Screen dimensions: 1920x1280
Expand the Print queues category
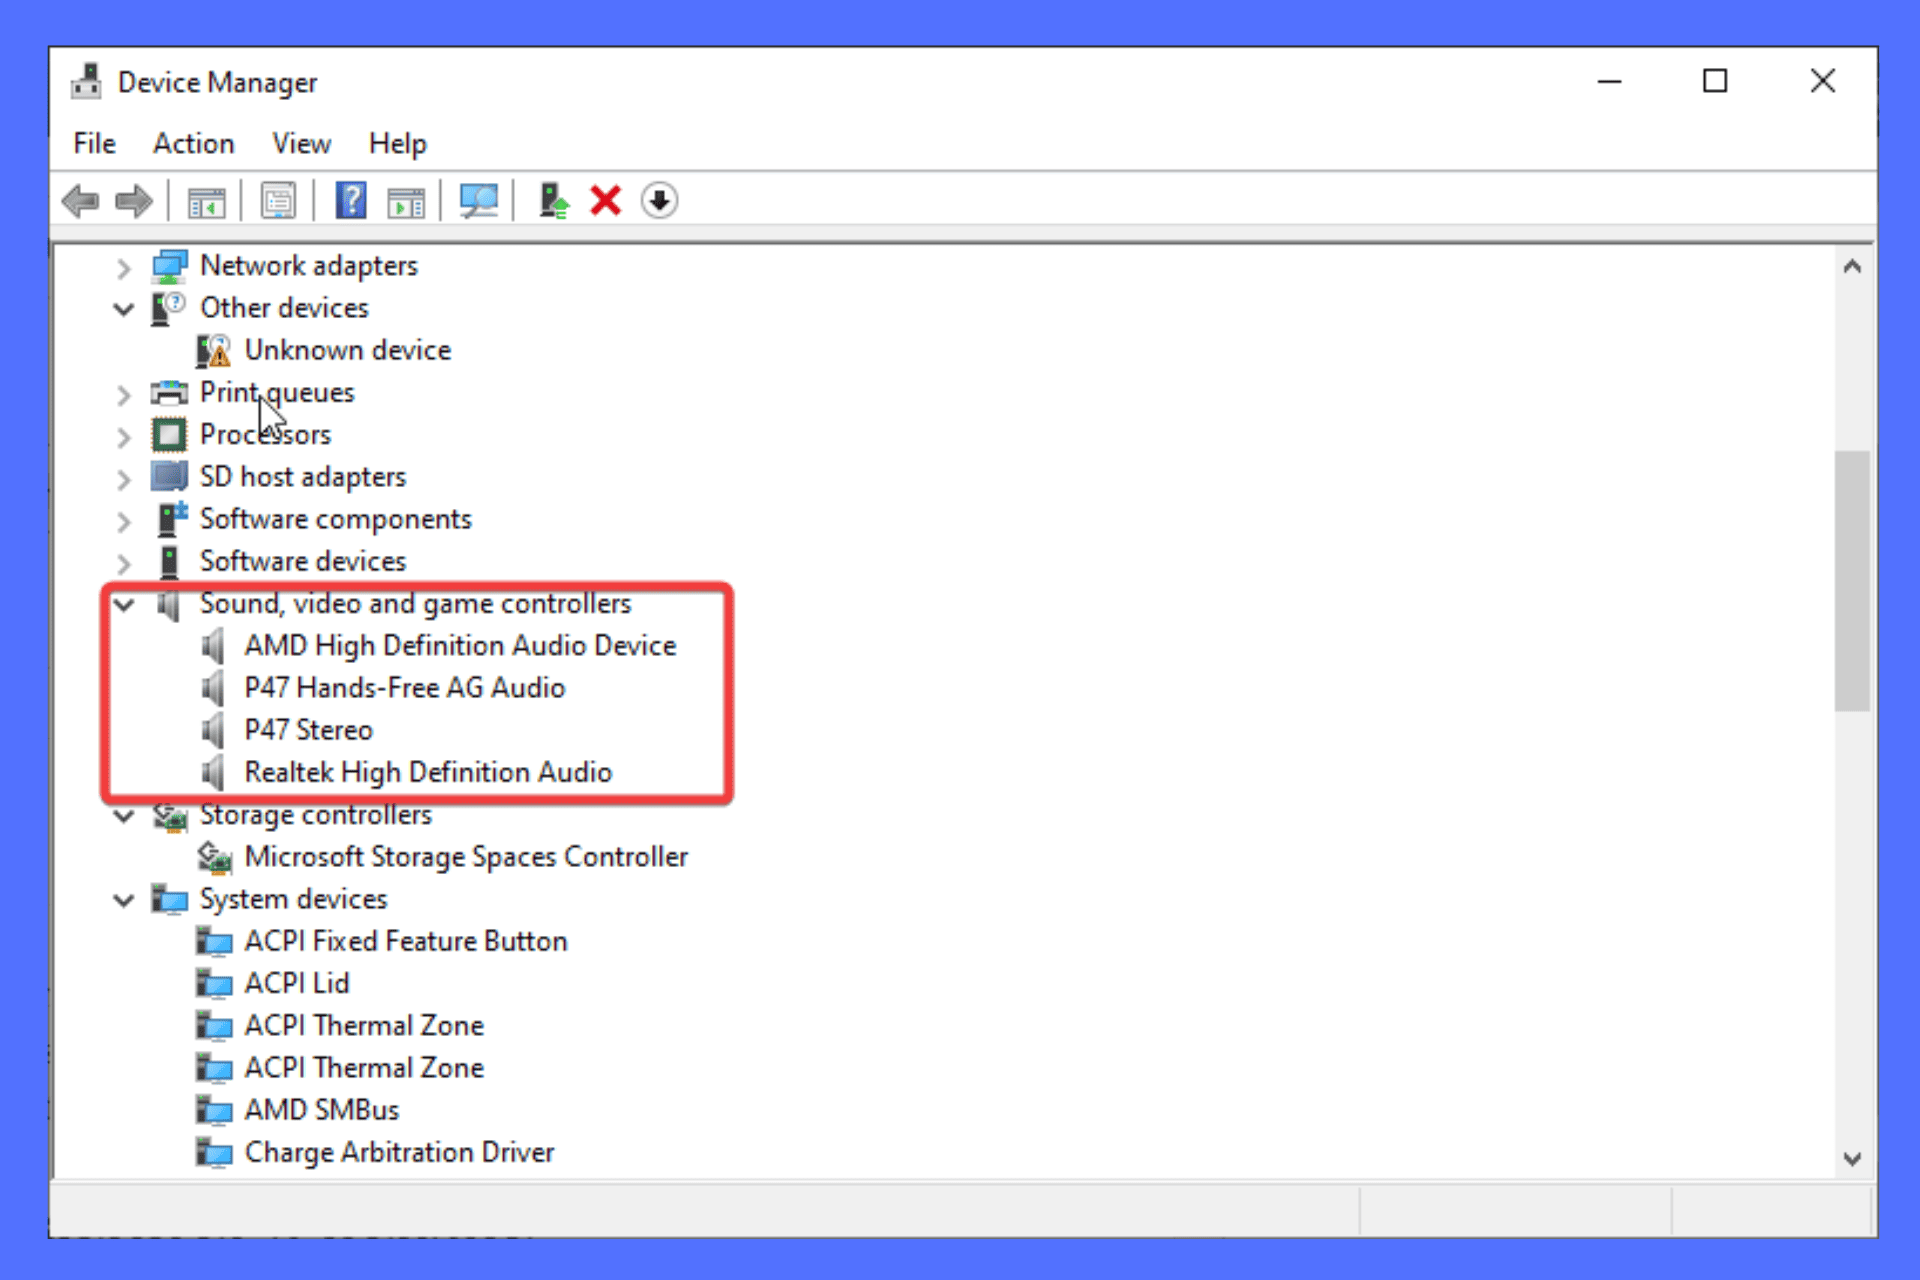(x=123, y=393)
